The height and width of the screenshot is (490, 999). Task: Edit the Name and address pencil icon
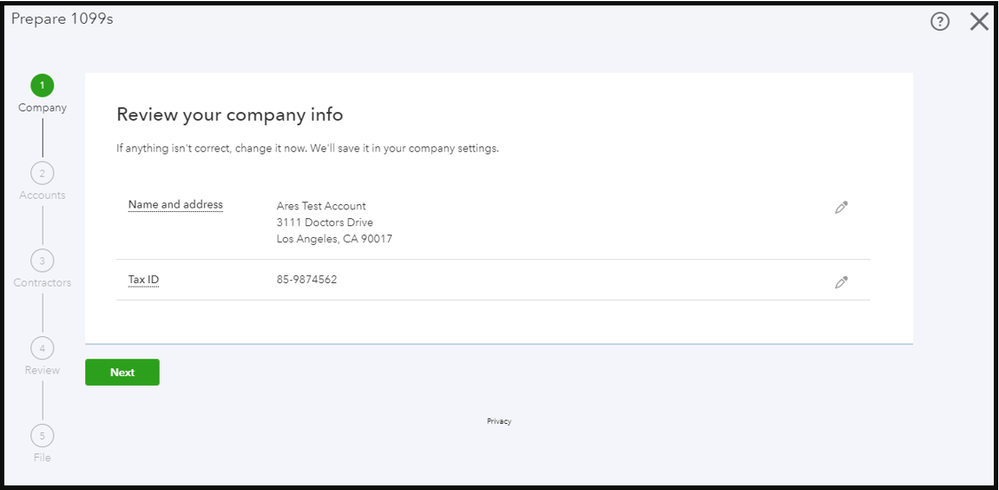[x=841, y=207]
